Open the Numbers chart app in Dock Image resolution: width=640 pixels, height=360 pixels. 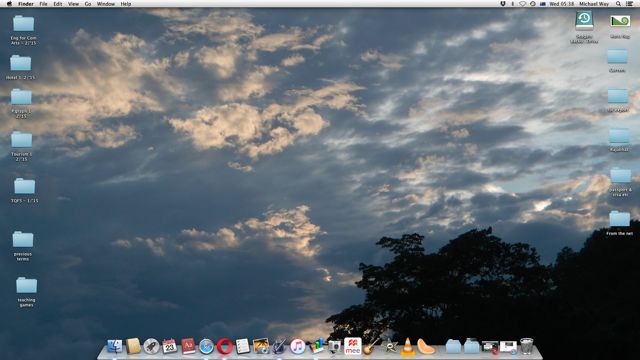tap(316, 347)
